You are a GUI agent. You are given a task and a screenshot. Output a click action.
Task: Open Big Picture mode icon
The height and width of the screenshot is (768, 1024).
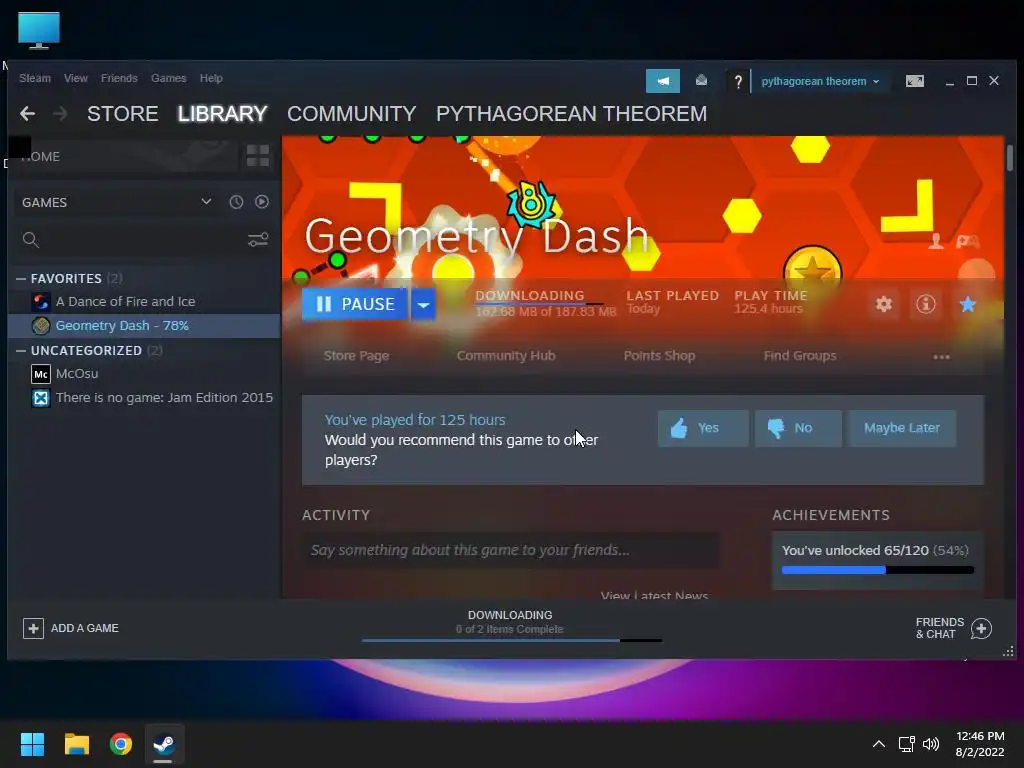pyautogui.click(x=914, y=81)
